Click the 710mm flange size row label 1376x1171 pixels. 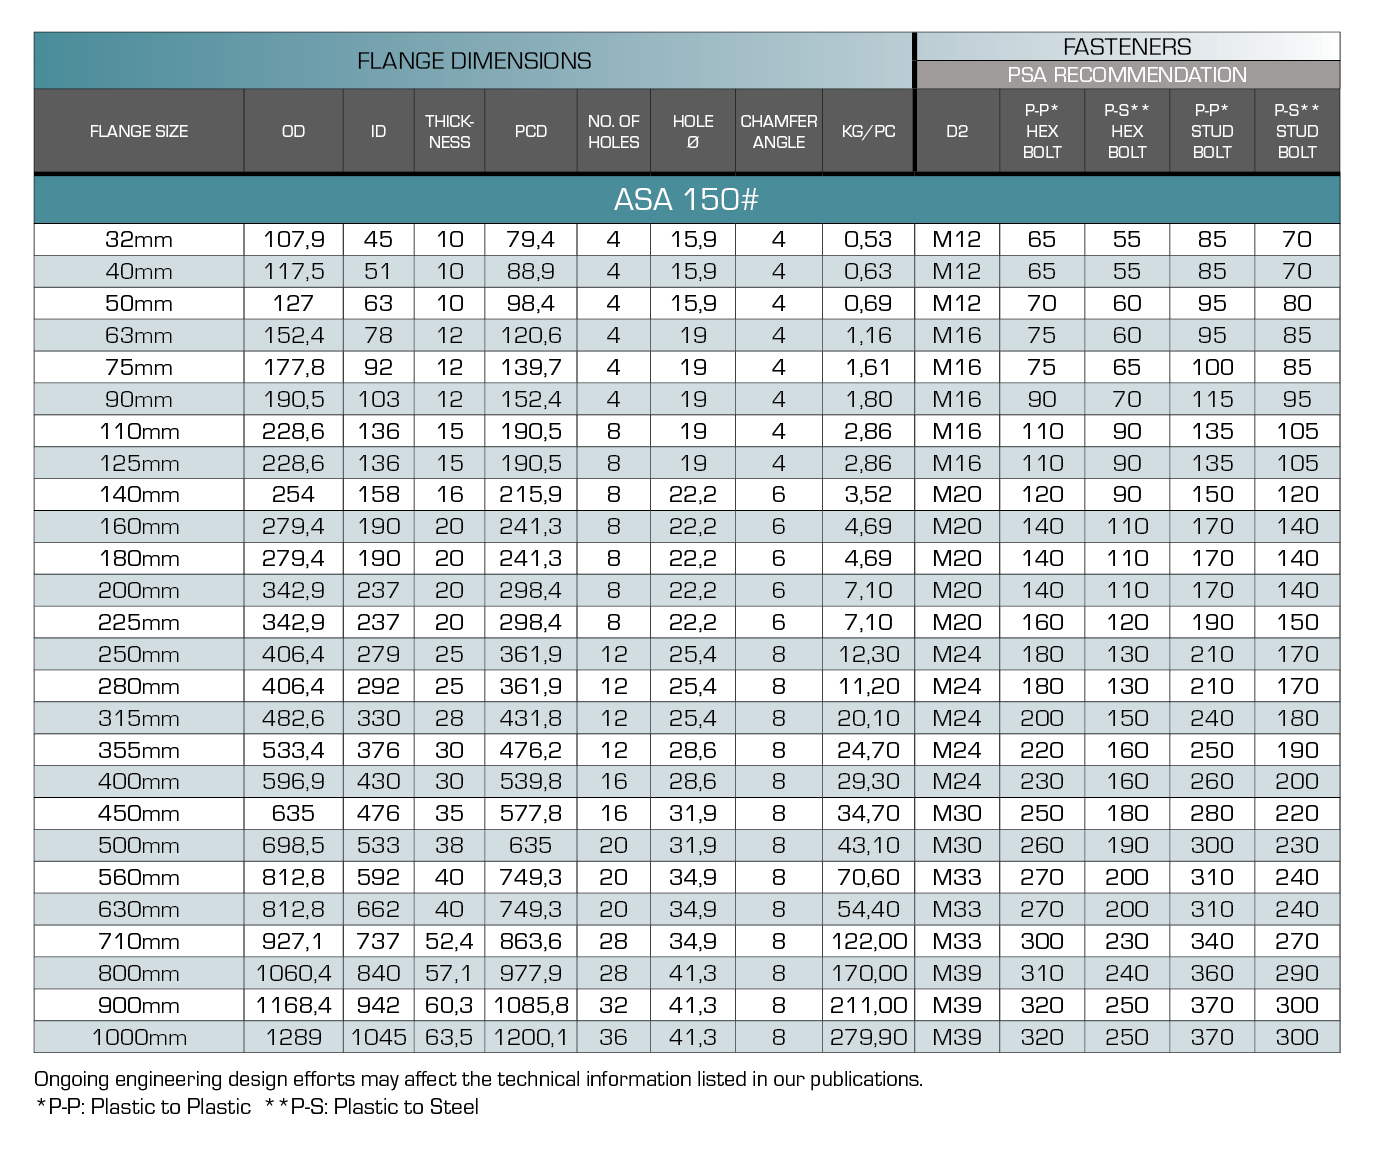[139, 941]
